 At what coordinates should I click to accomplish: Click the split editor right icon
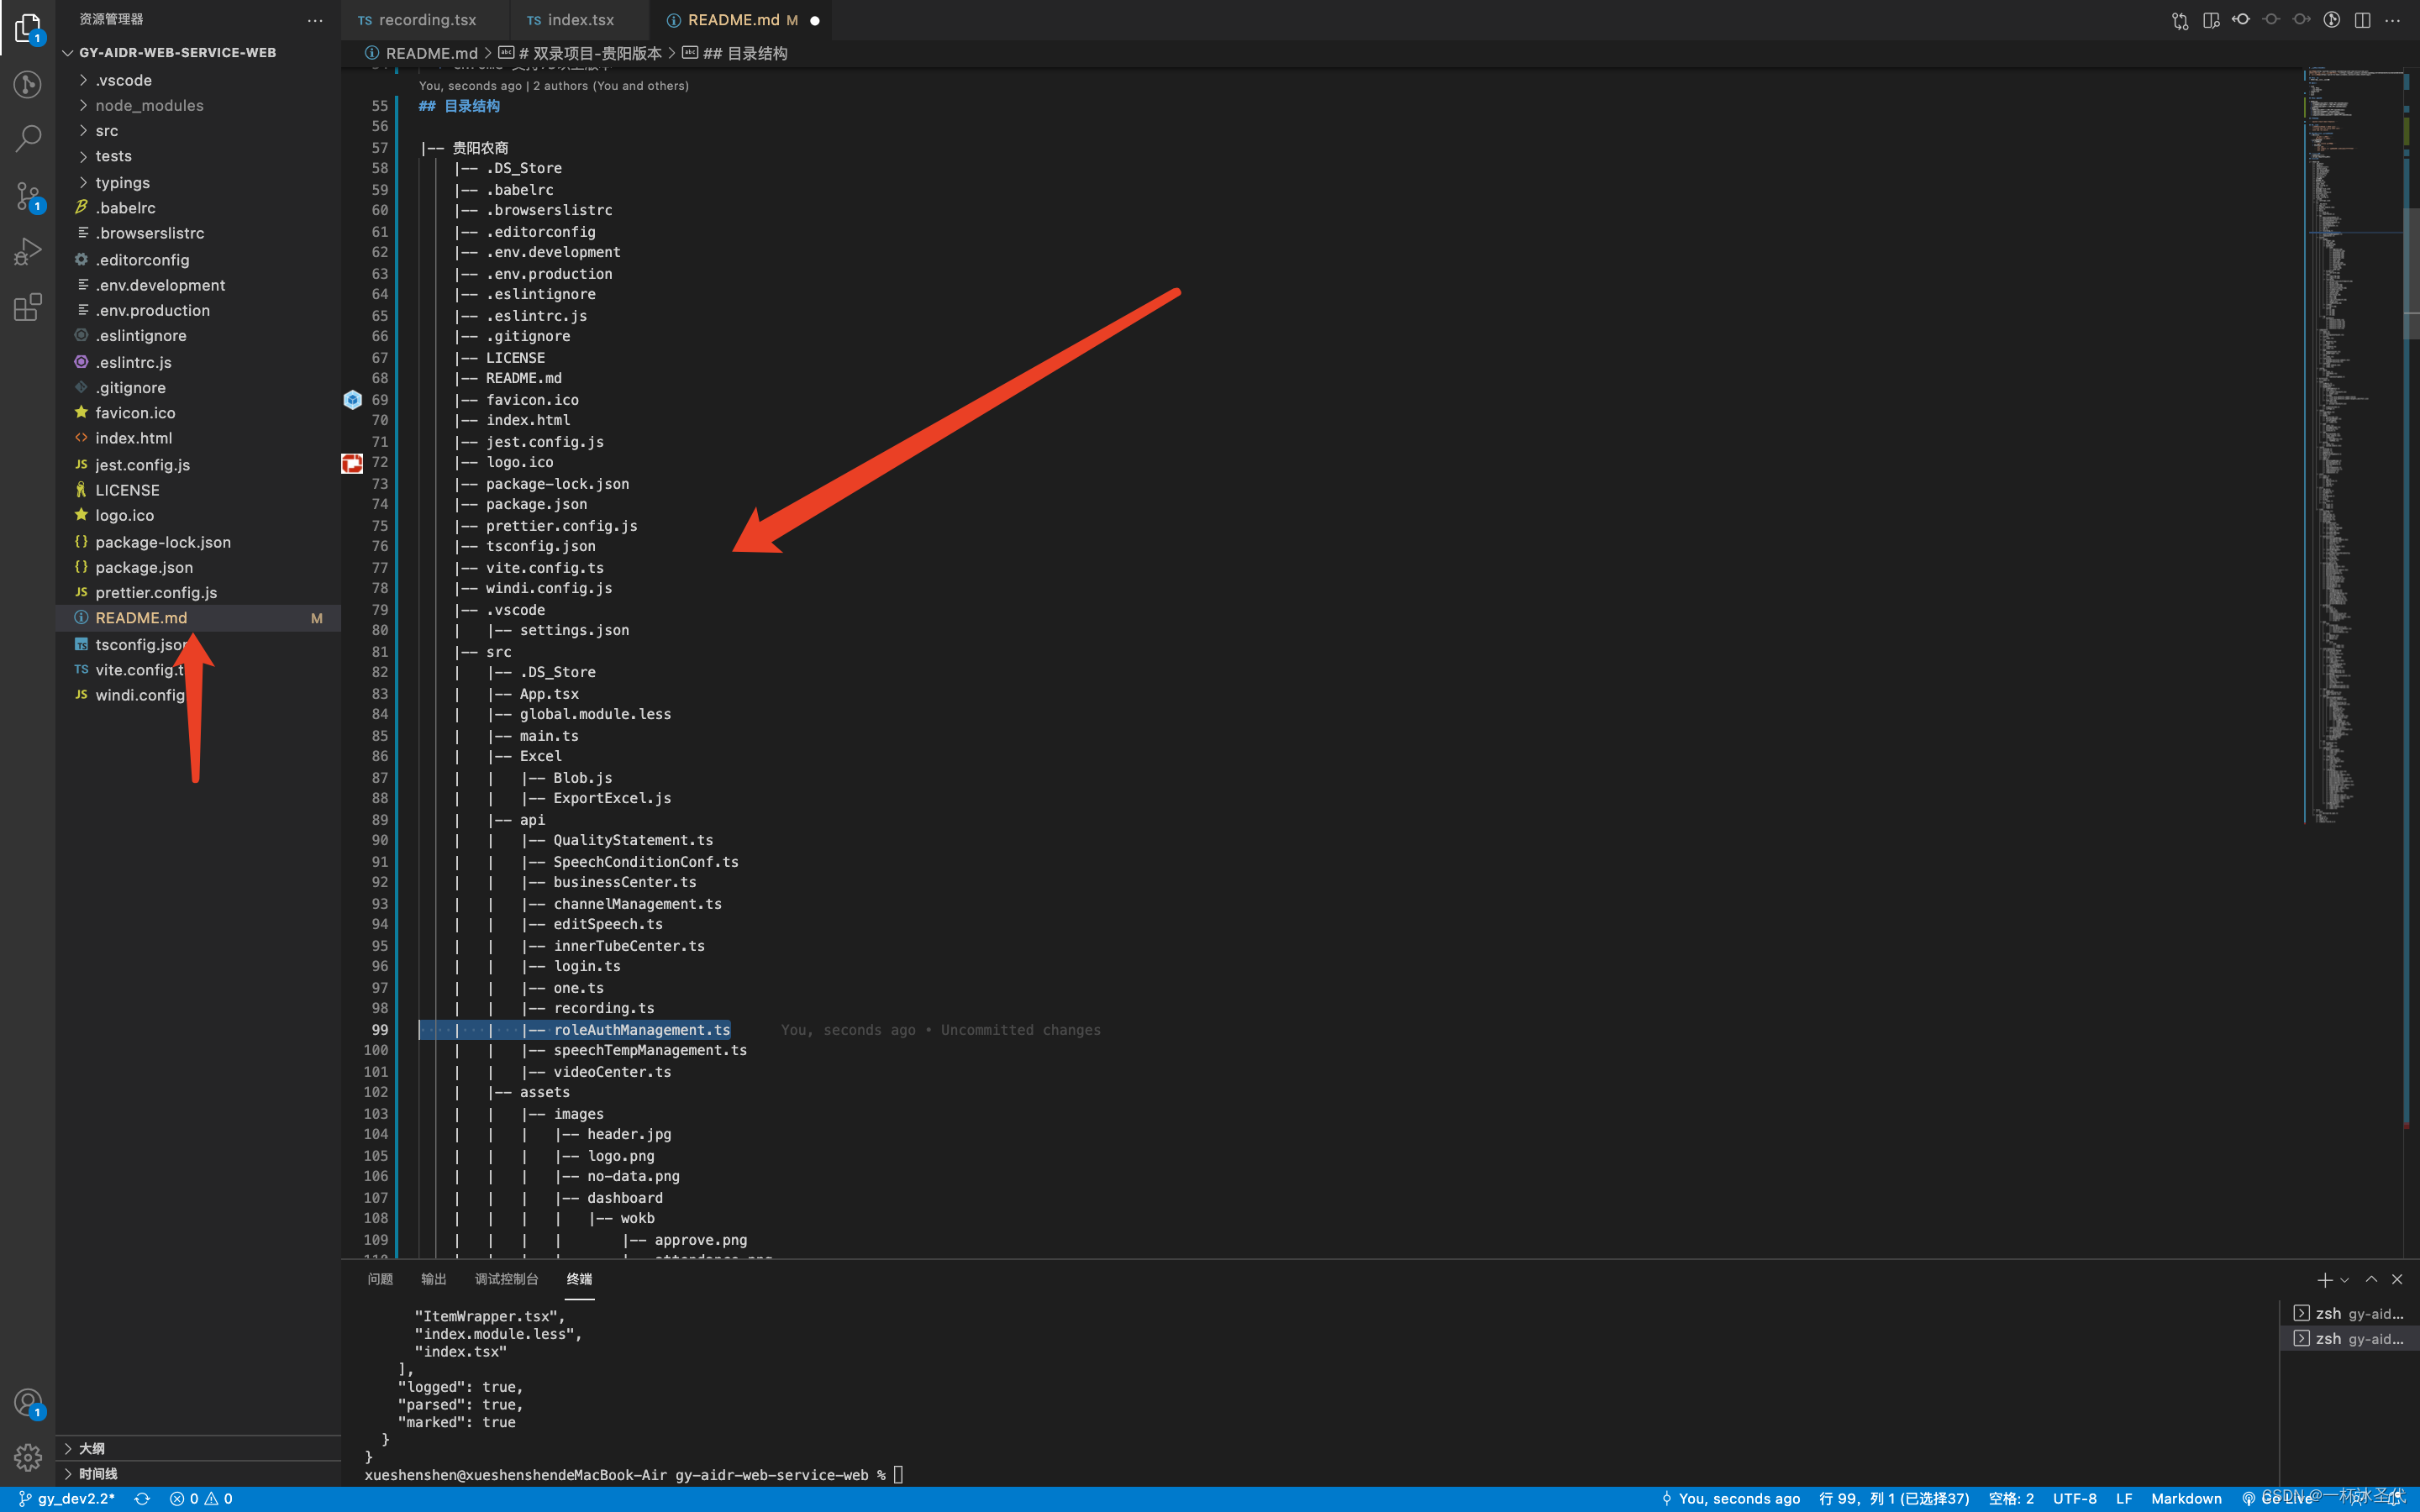coord(2362,20)
